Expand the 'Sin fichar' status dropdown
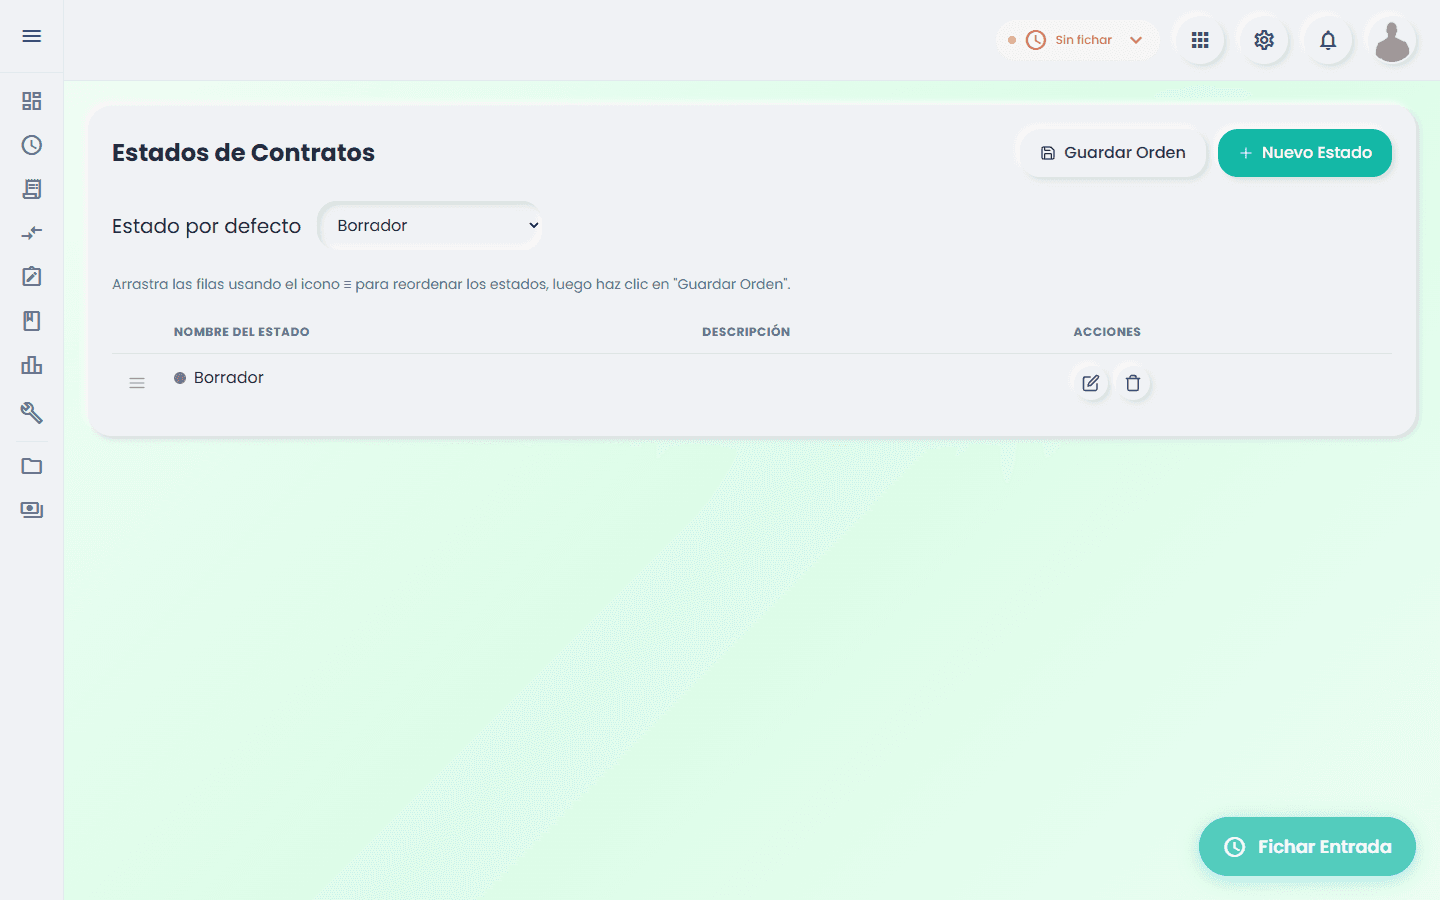 1078,40
